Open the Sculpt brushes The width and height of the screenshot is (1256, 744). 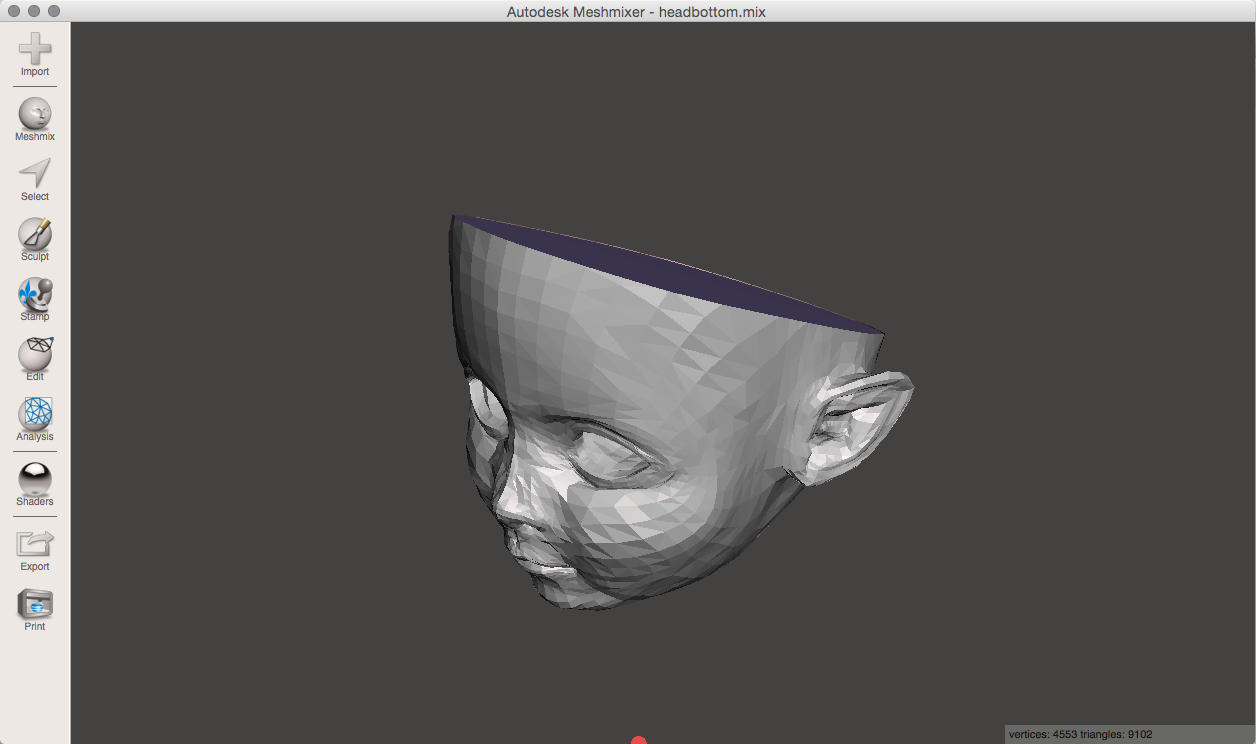[x=35, y=239]
